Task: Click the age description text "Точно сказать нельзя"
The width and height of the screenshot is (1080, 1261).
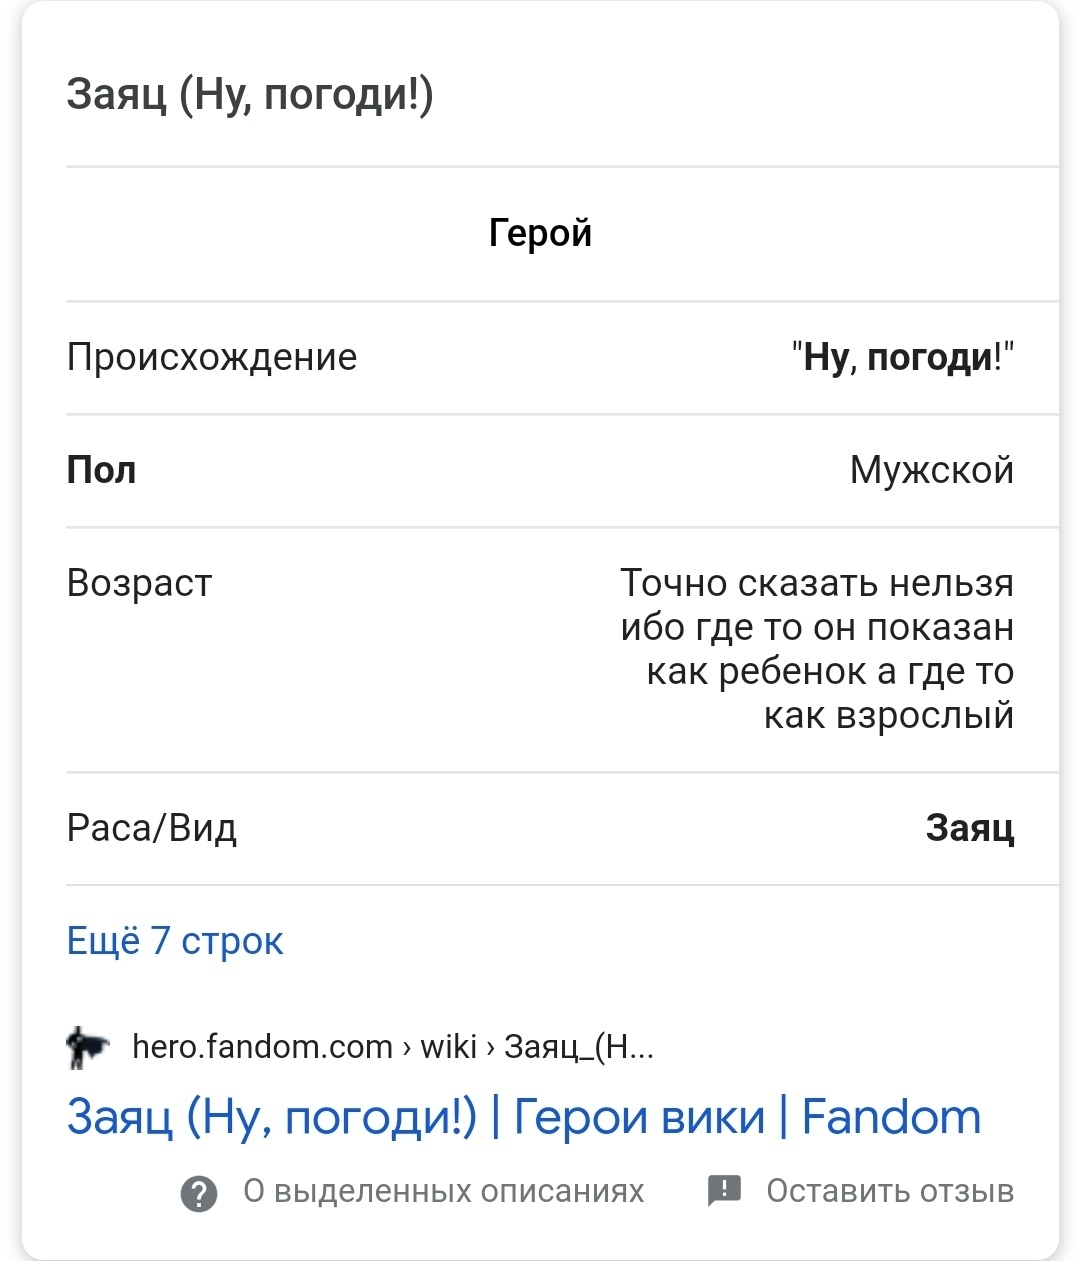Action: (x=817, y=583)
